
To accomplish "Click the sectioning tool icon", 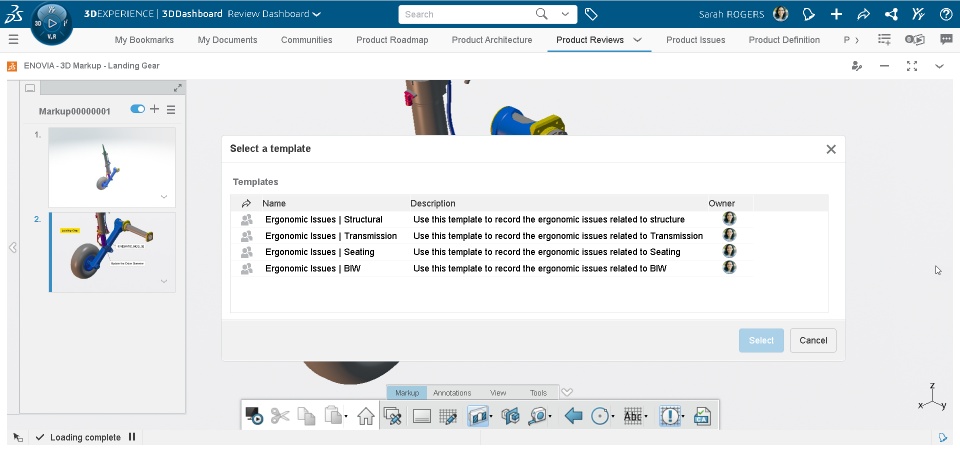I will pyautogui.click(x=478, y=416).
